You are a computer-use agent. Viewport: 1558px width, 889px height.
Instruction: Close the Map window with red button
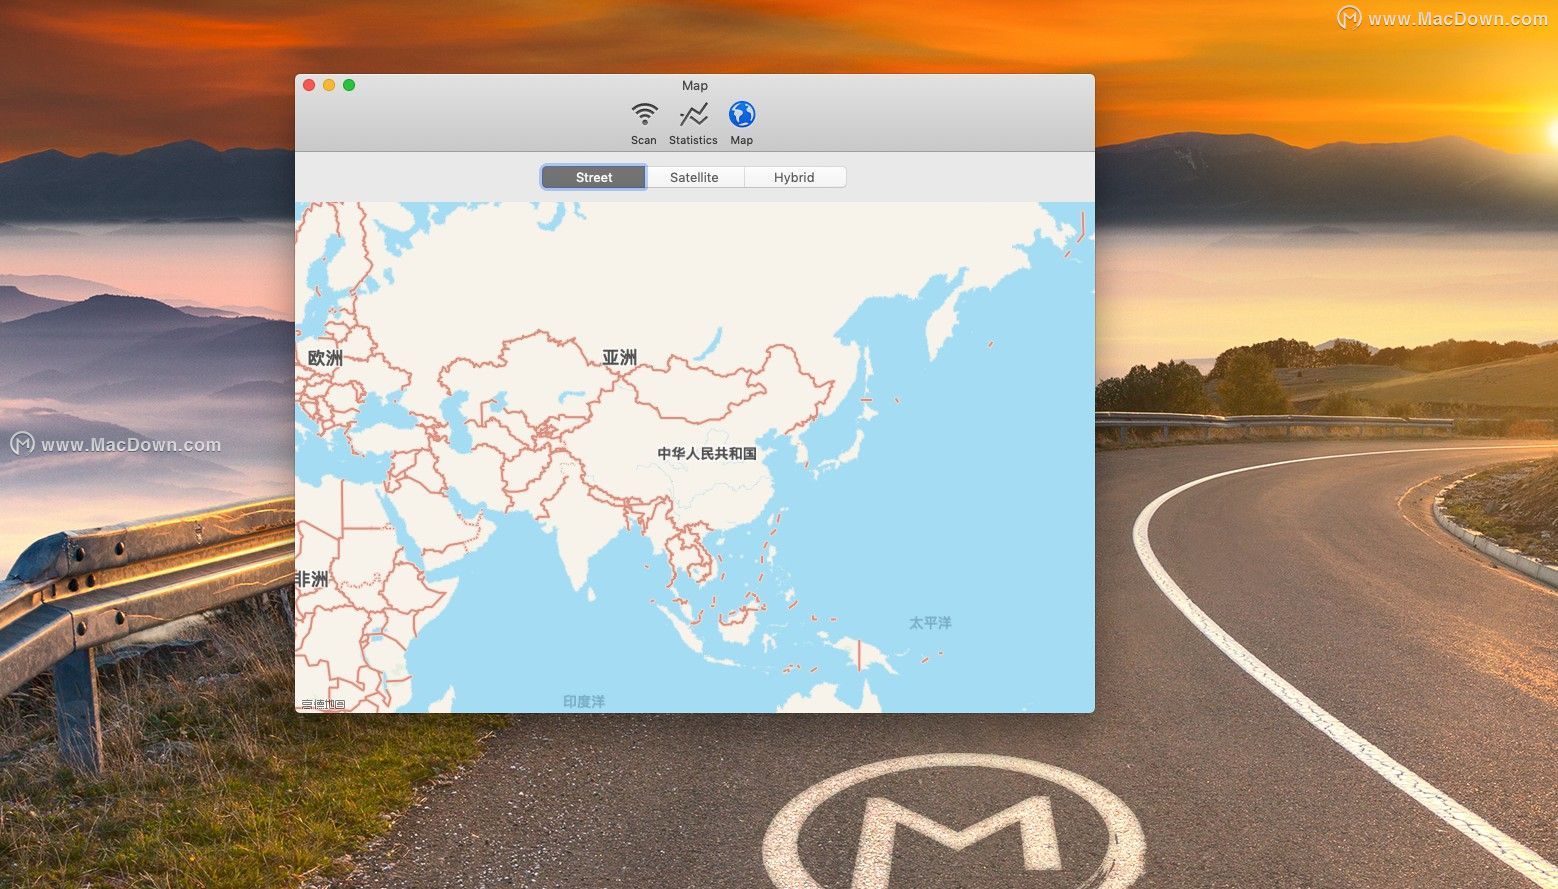[309, 85]
